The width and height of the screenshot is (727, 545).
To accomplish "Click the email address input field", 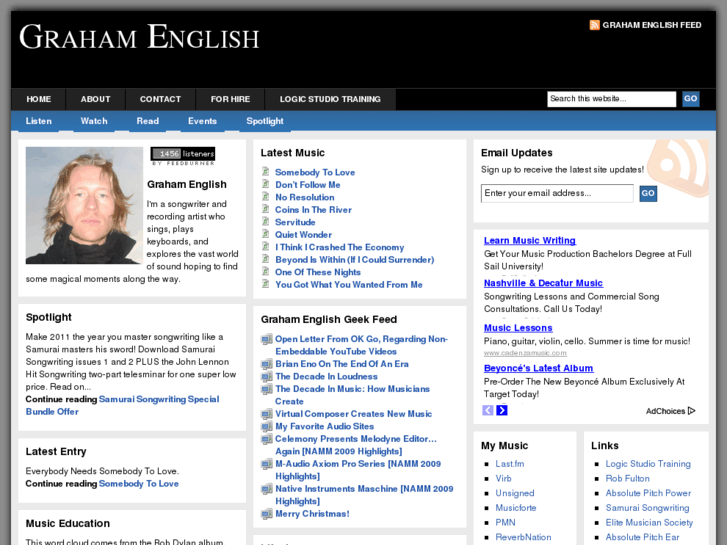I will tap(557, 193).
